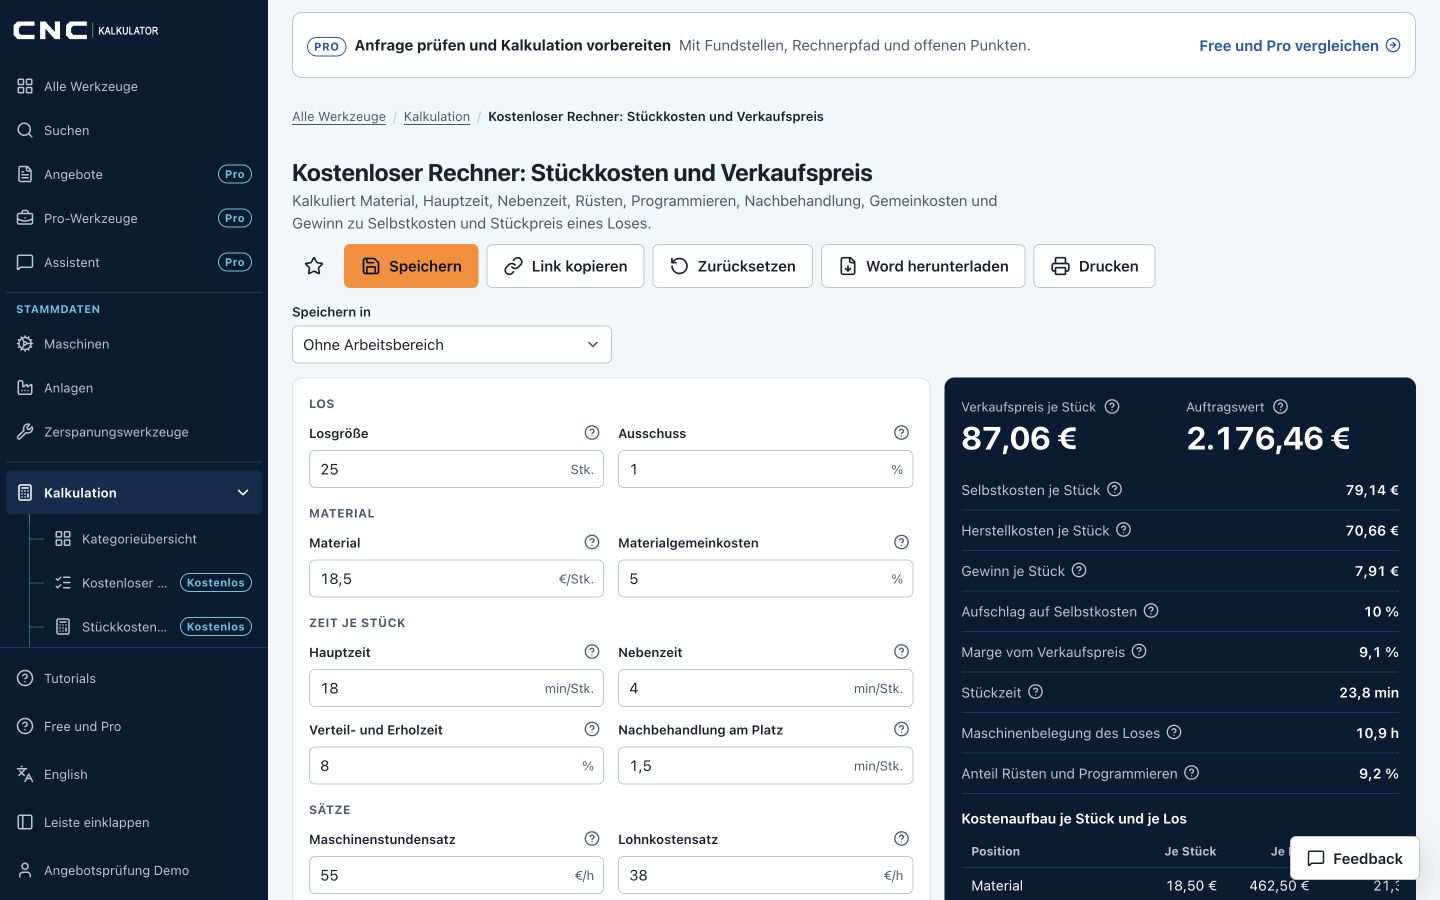The width and height of the screenshot is (1440, 900).
Task: Show info for Stückzeit result
Action: tap(1036, 692)
